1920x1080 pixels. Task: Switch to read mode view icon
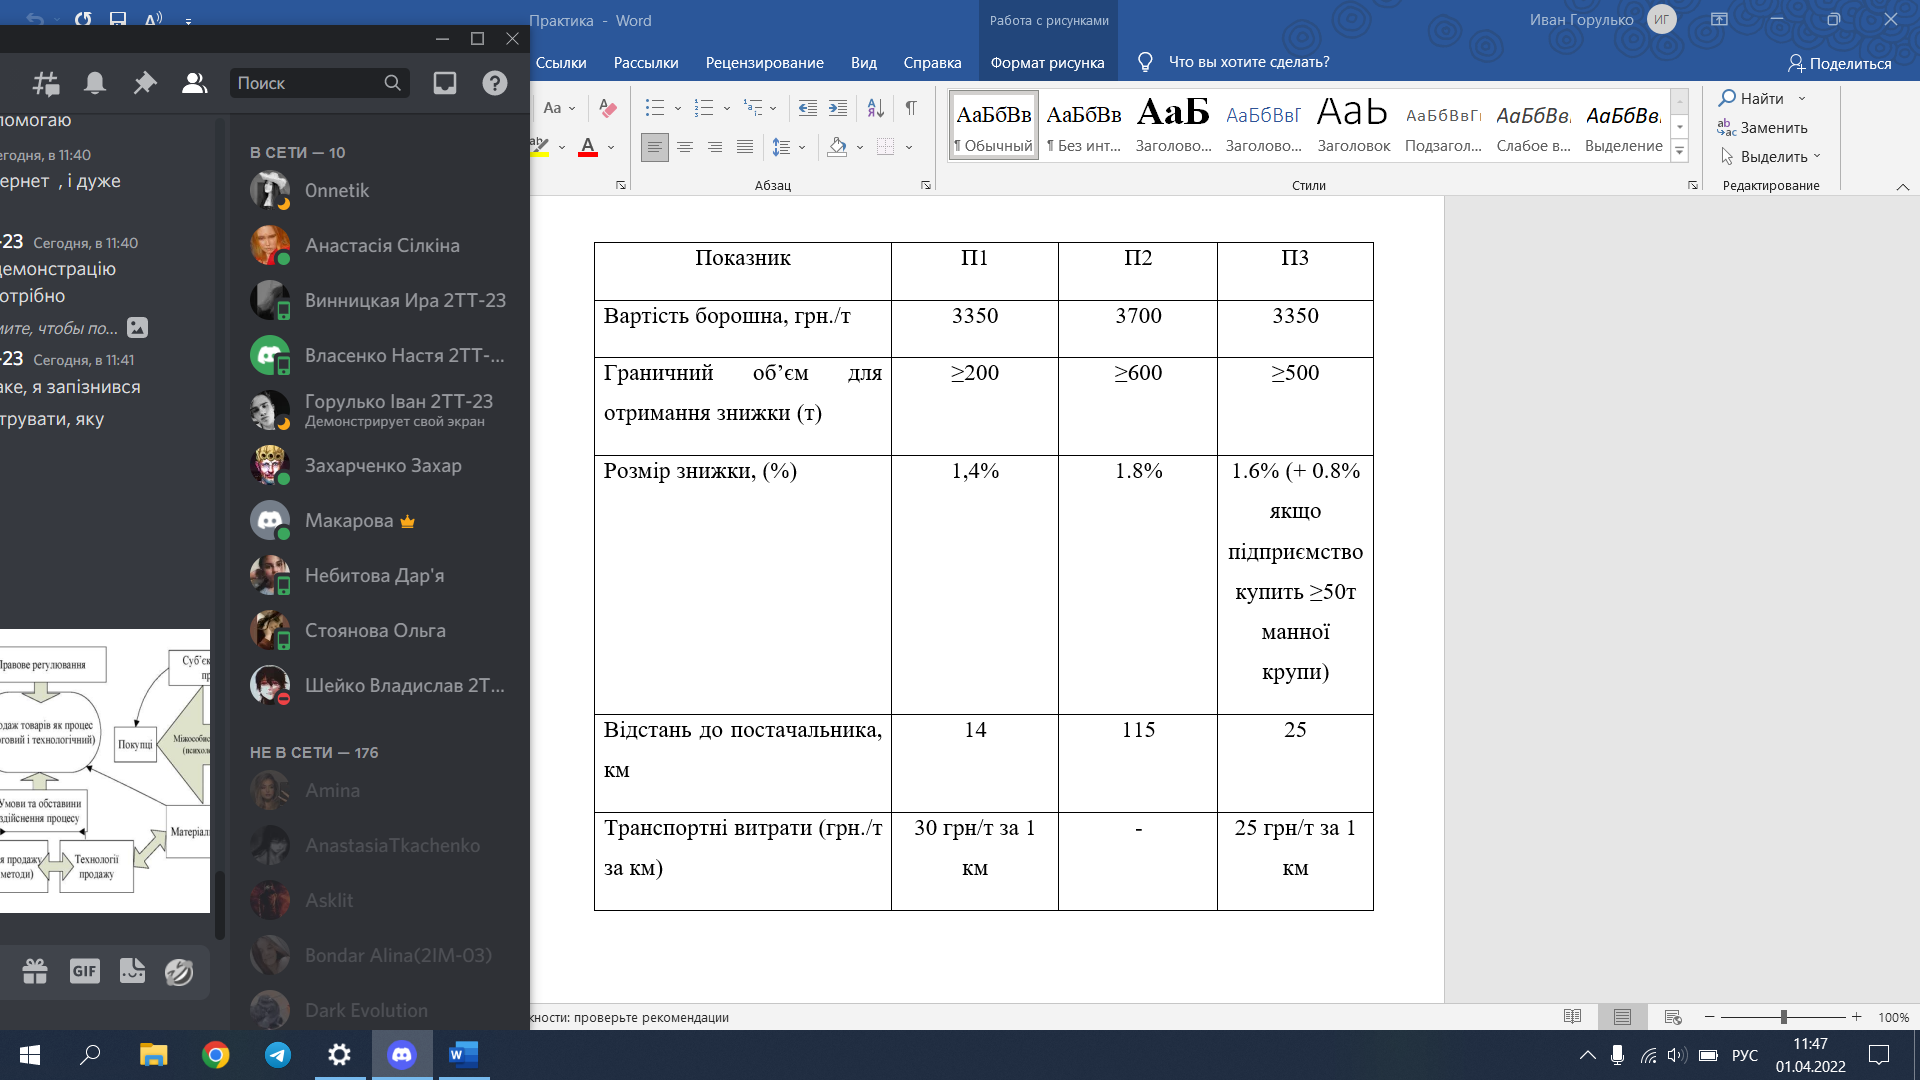[x=1572, y=1017]
